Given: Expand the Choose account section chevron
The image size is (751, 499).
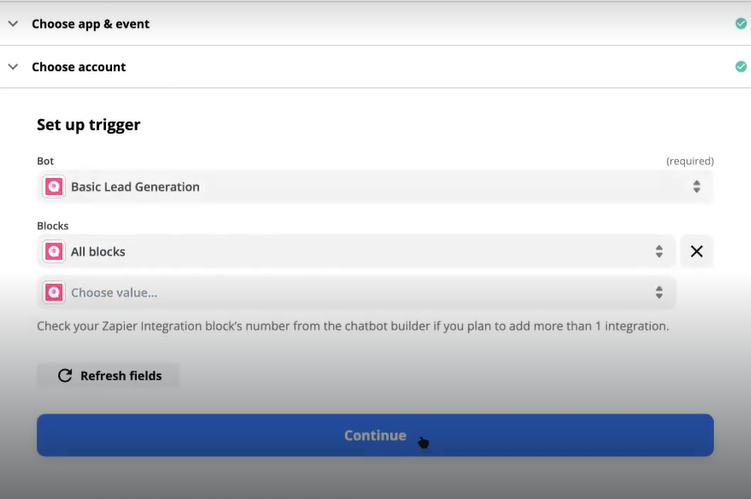Looking at the screenshot, I should tap(13, 67).
